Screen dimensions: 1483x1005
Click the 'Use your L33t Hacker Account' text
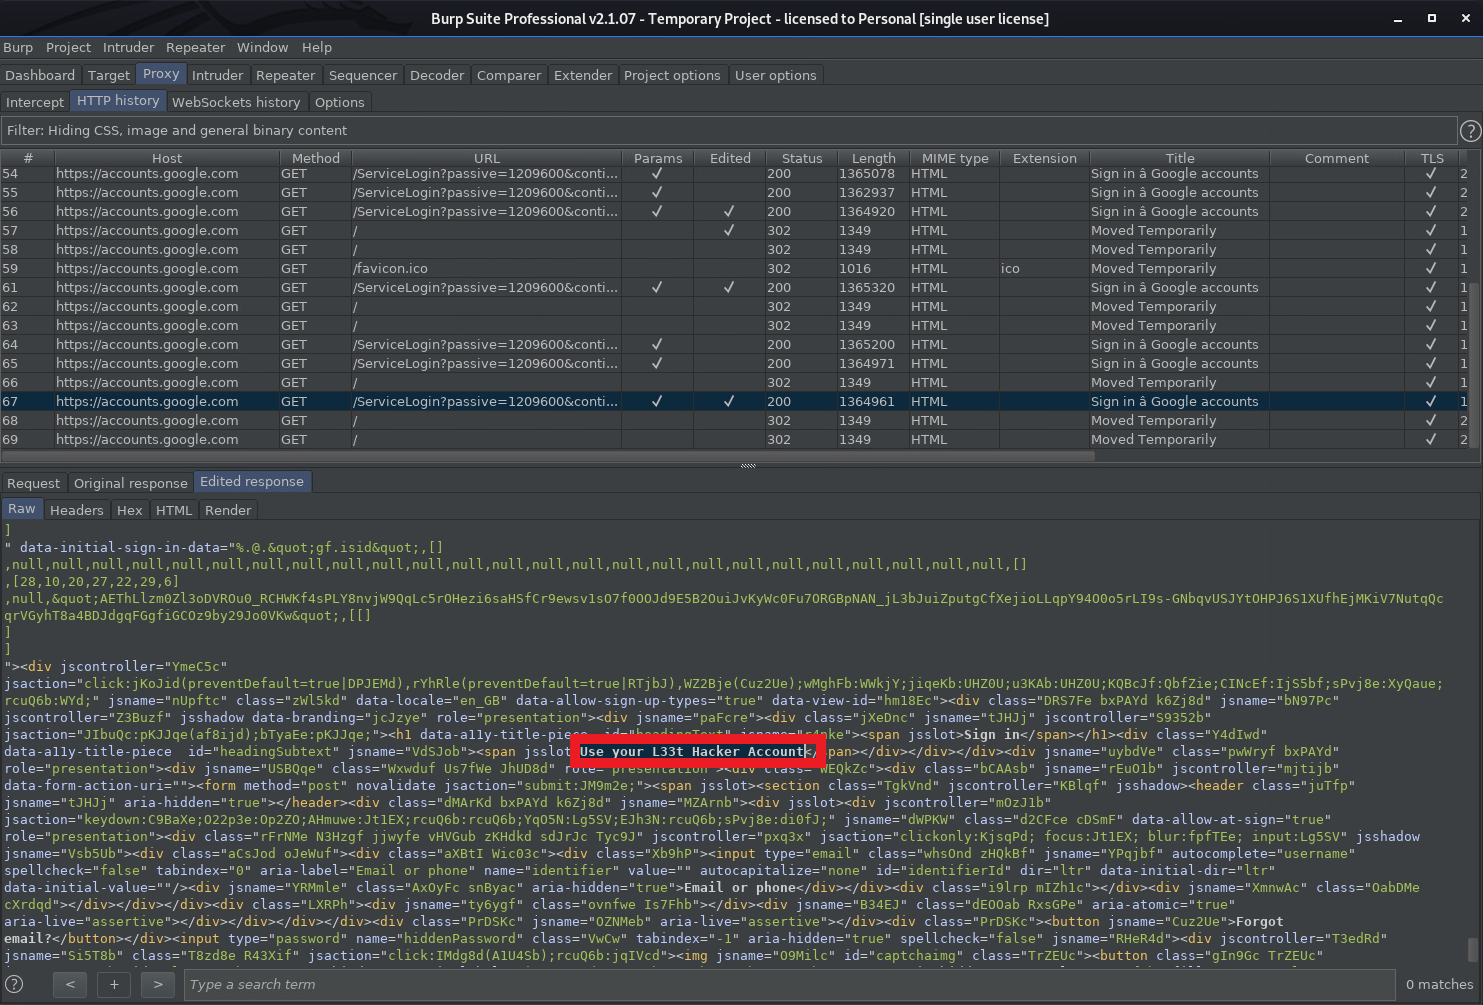pos(692,751)
